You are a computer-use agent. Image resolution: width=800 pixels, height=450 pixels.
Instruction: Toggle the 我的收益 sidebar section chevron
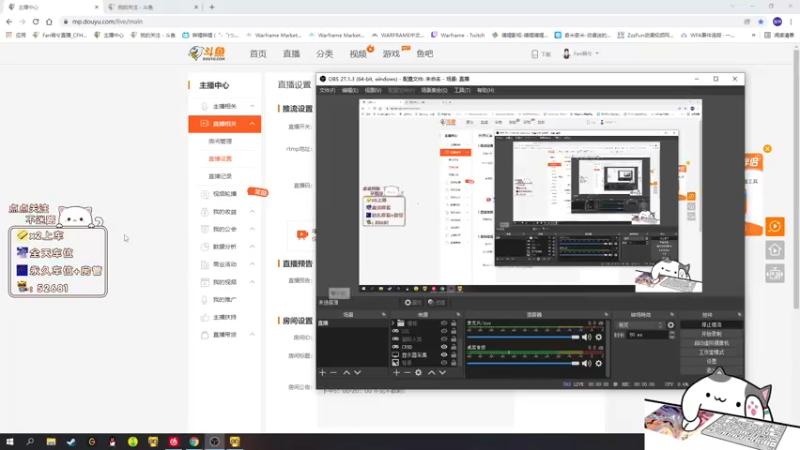(252, 211)
